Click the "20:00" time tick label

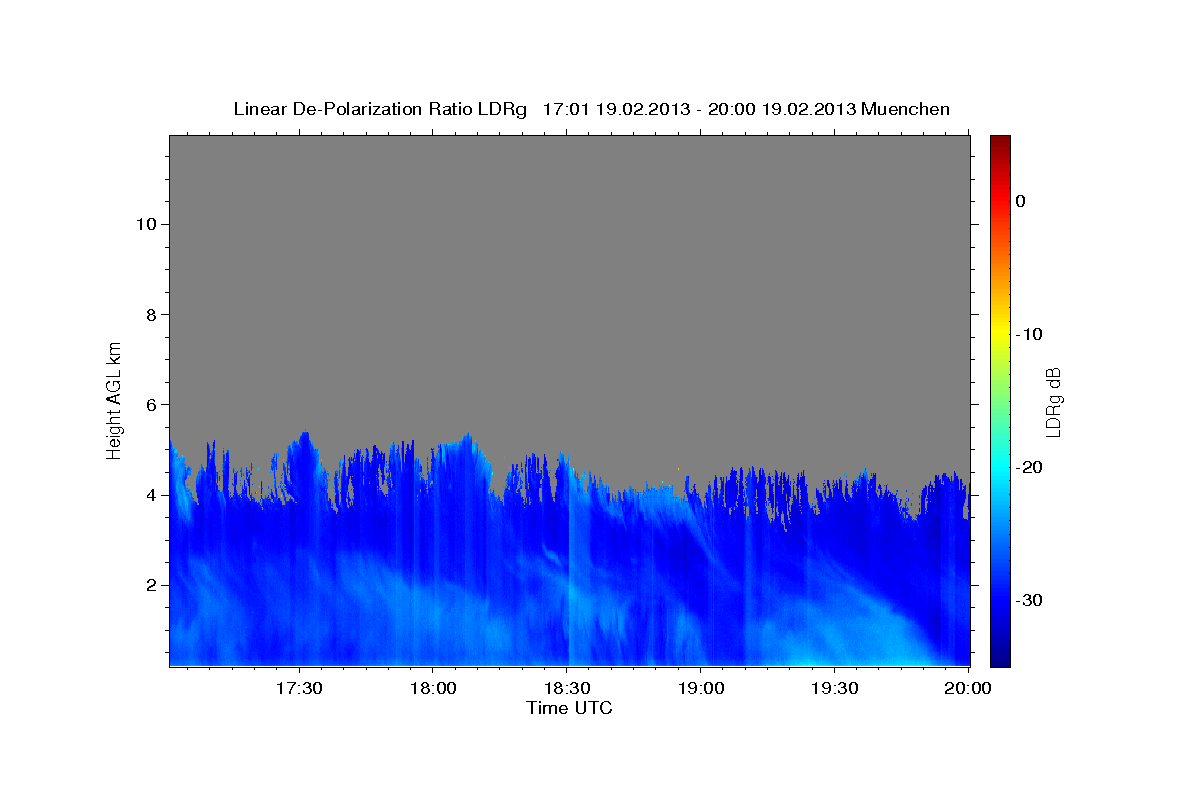[x=969, y=689]
